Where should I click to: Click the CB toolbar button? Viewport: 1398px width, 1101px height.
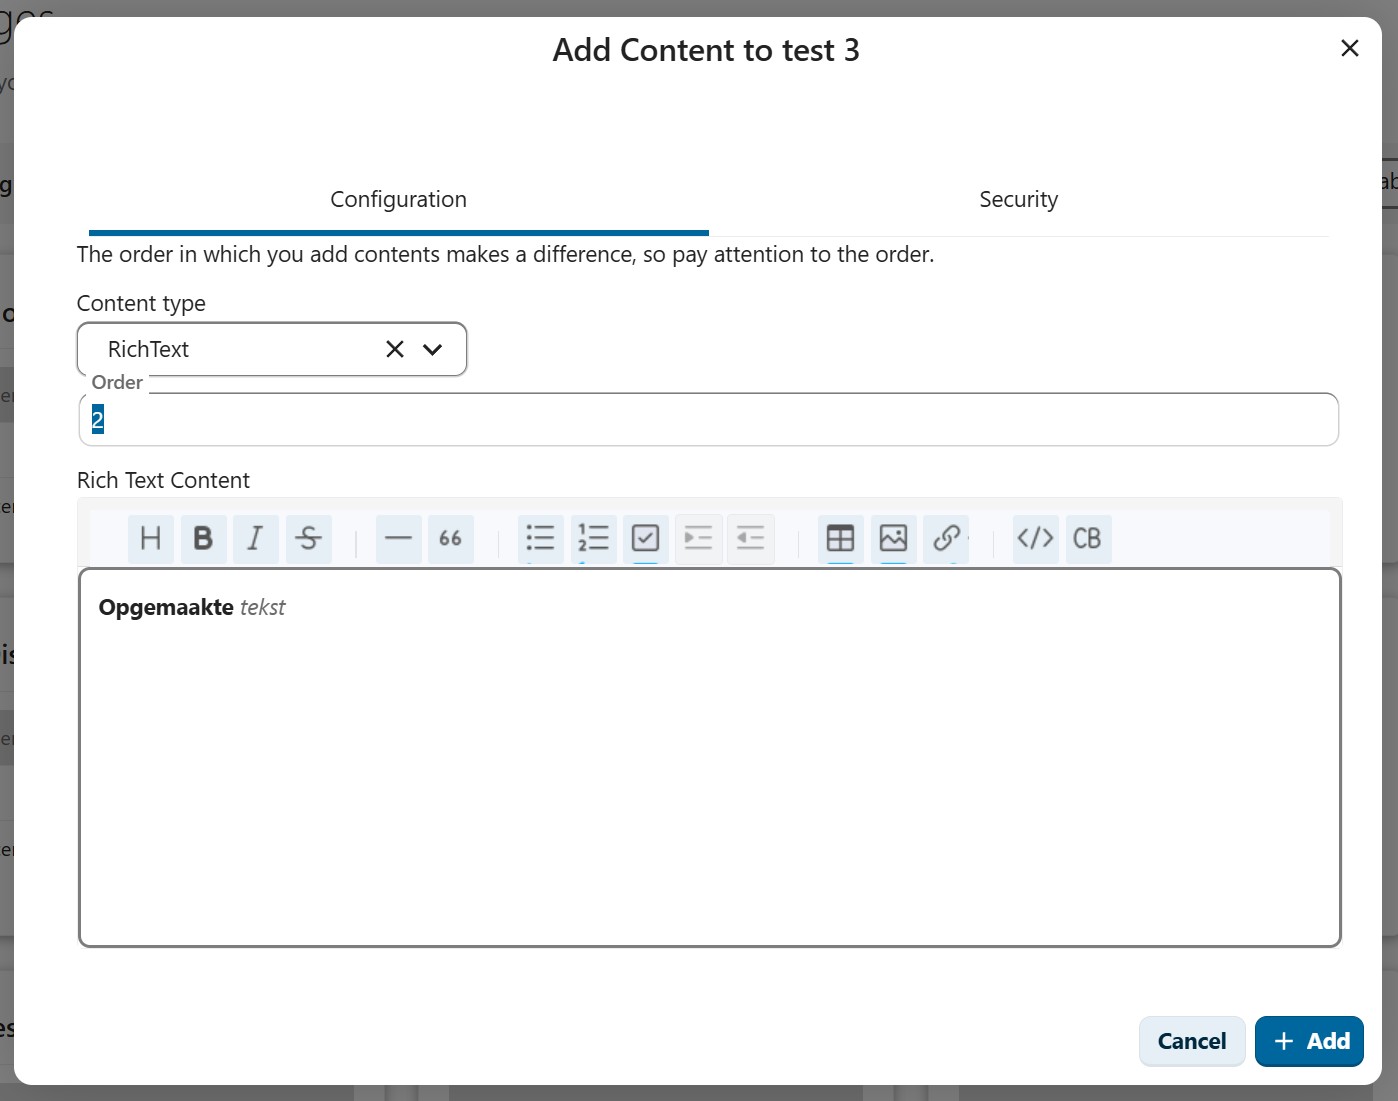pyautogui.click(x=1088, y=539)
